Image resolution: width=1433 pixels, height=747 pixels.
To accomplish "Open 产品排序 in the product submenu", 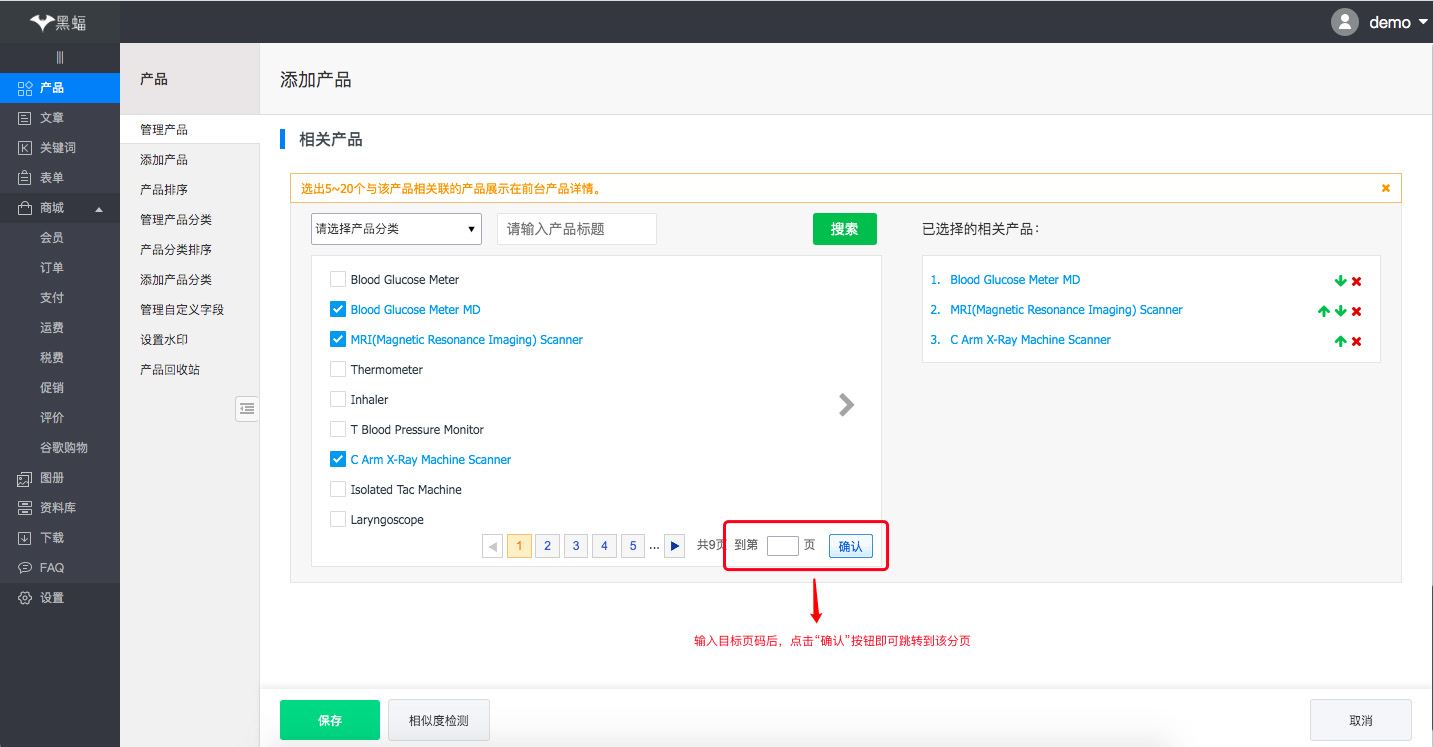I will tap(164, 189).
